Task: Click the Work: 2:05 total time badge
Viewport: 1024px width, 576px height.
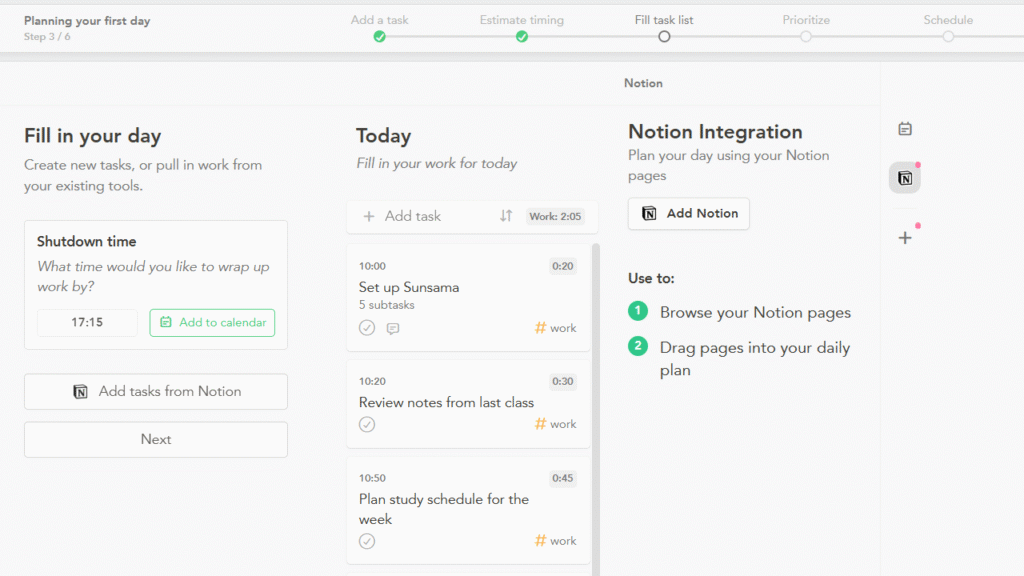Action: pos(555,216)
